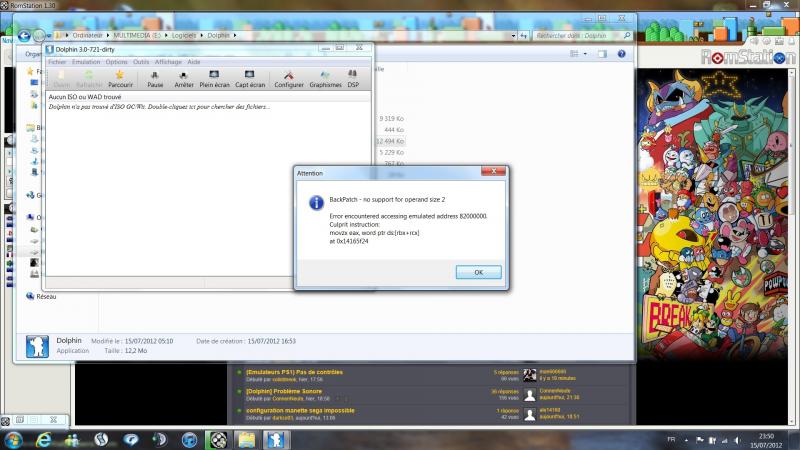
Task: Open the Options menu in Dolphin
Action: 116,62
